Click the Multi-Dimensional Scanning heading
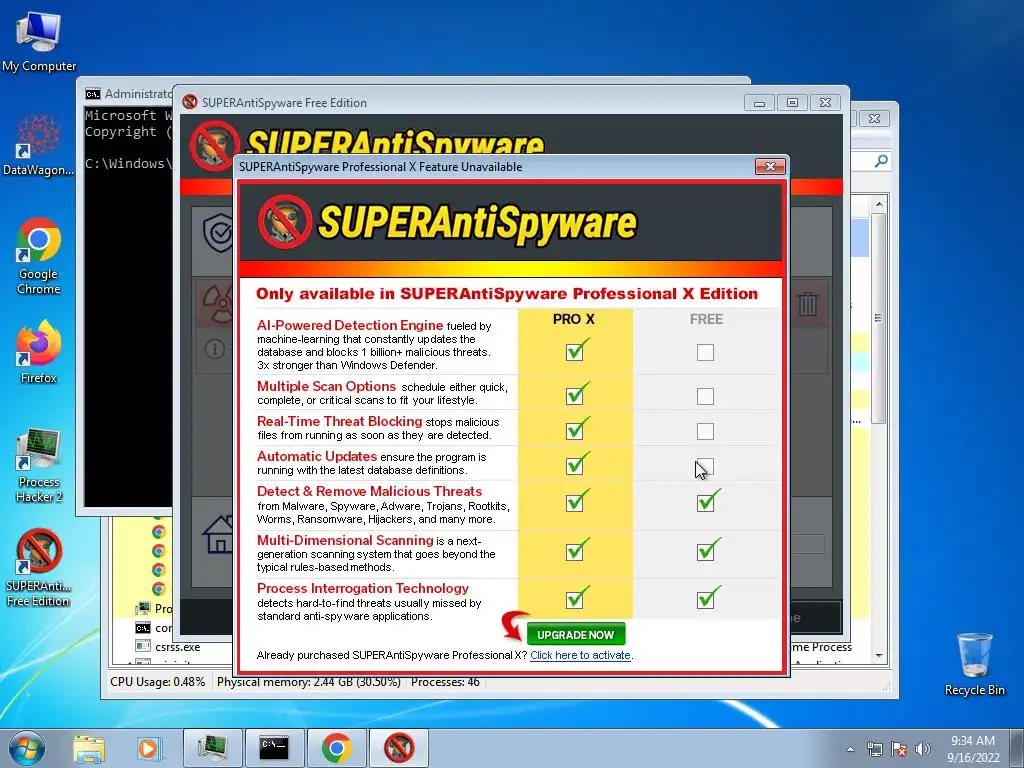 [345, 540]
